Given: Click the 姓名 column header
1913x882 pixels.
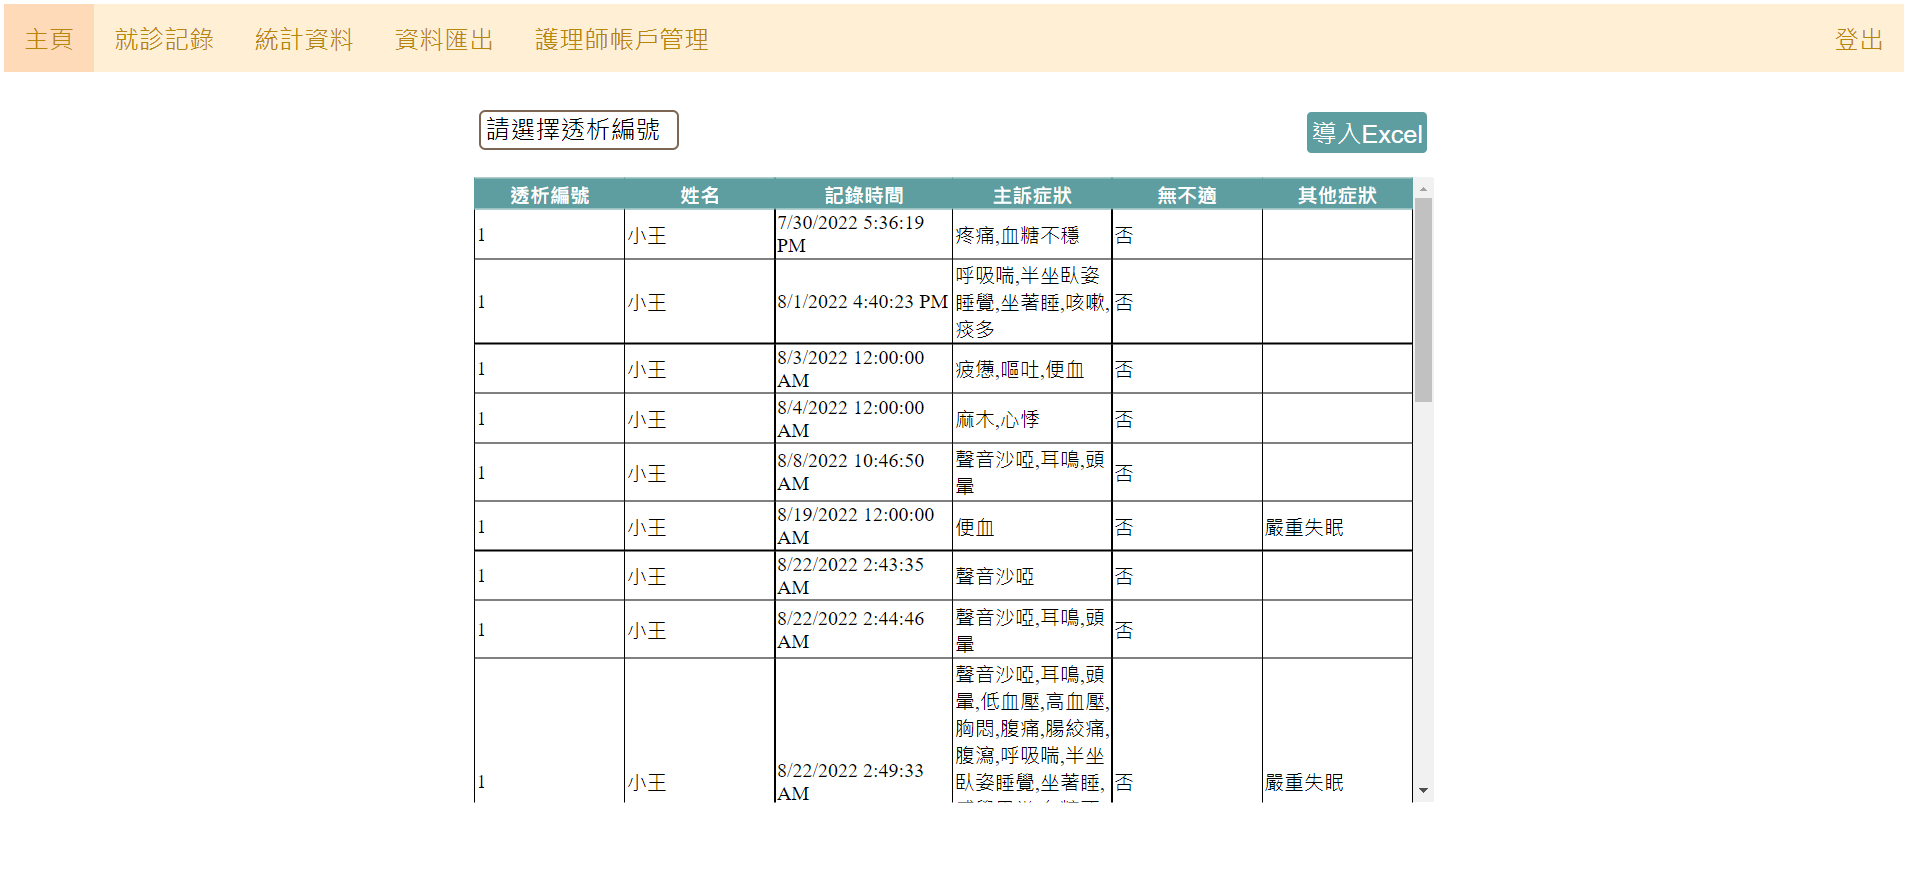Looking at the screenshot, I should pyautogui.click(x=699, y=195).
